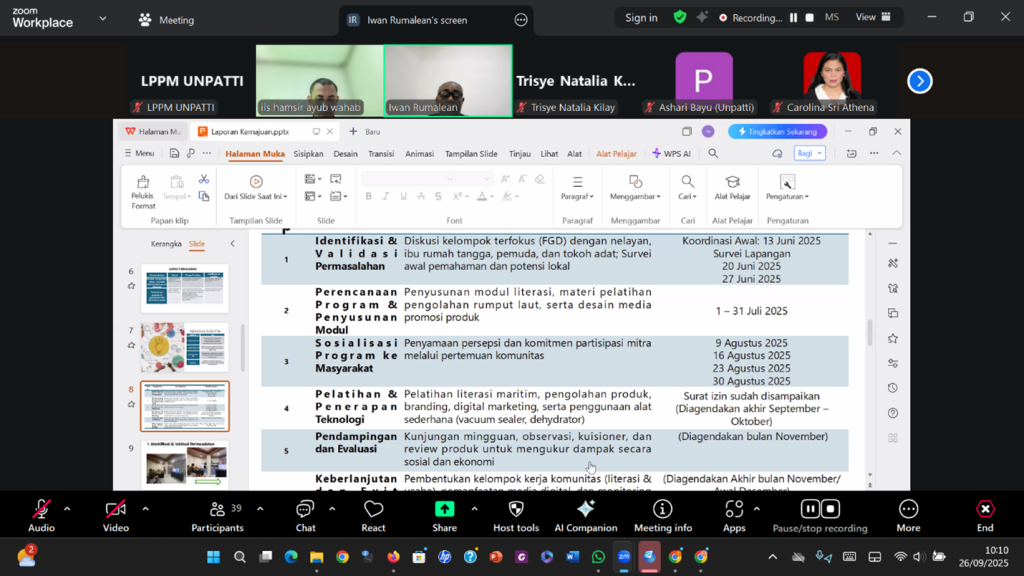Click the Sign in button
The height and width of the screenshot is (576, 1024).
tap(641, 17)
